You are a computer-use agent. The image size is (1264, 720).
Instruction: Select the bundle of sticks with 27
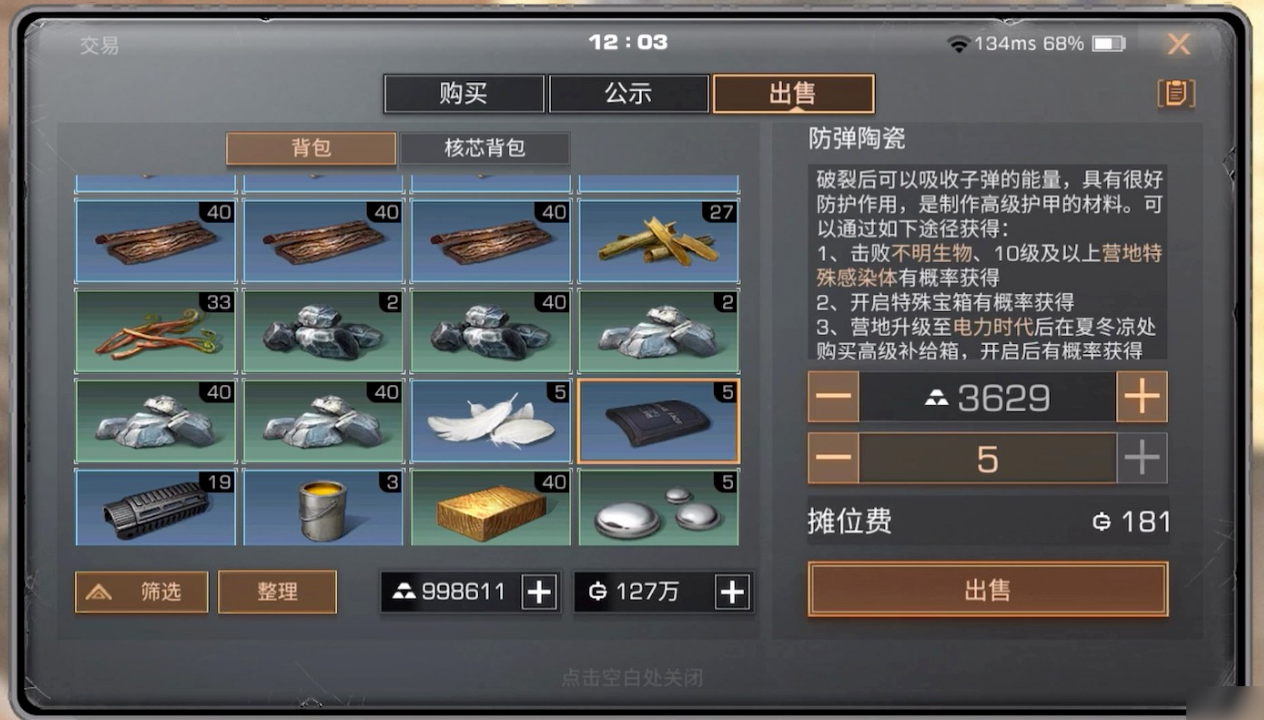659,241
